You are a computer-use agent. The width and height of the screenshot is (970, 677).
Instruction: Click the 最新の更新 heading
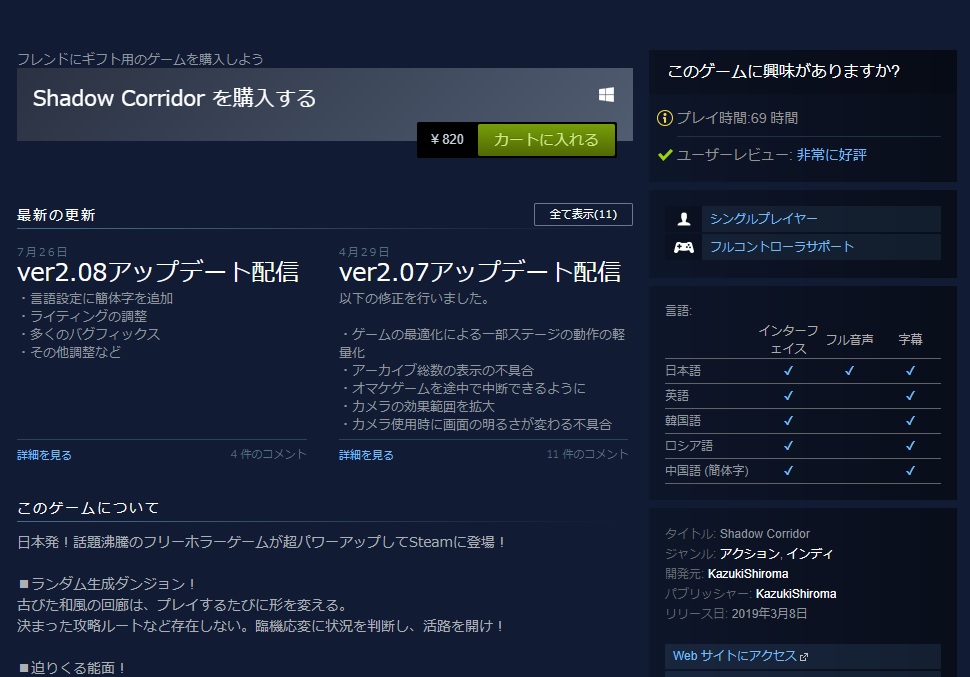tap(56, 215)
